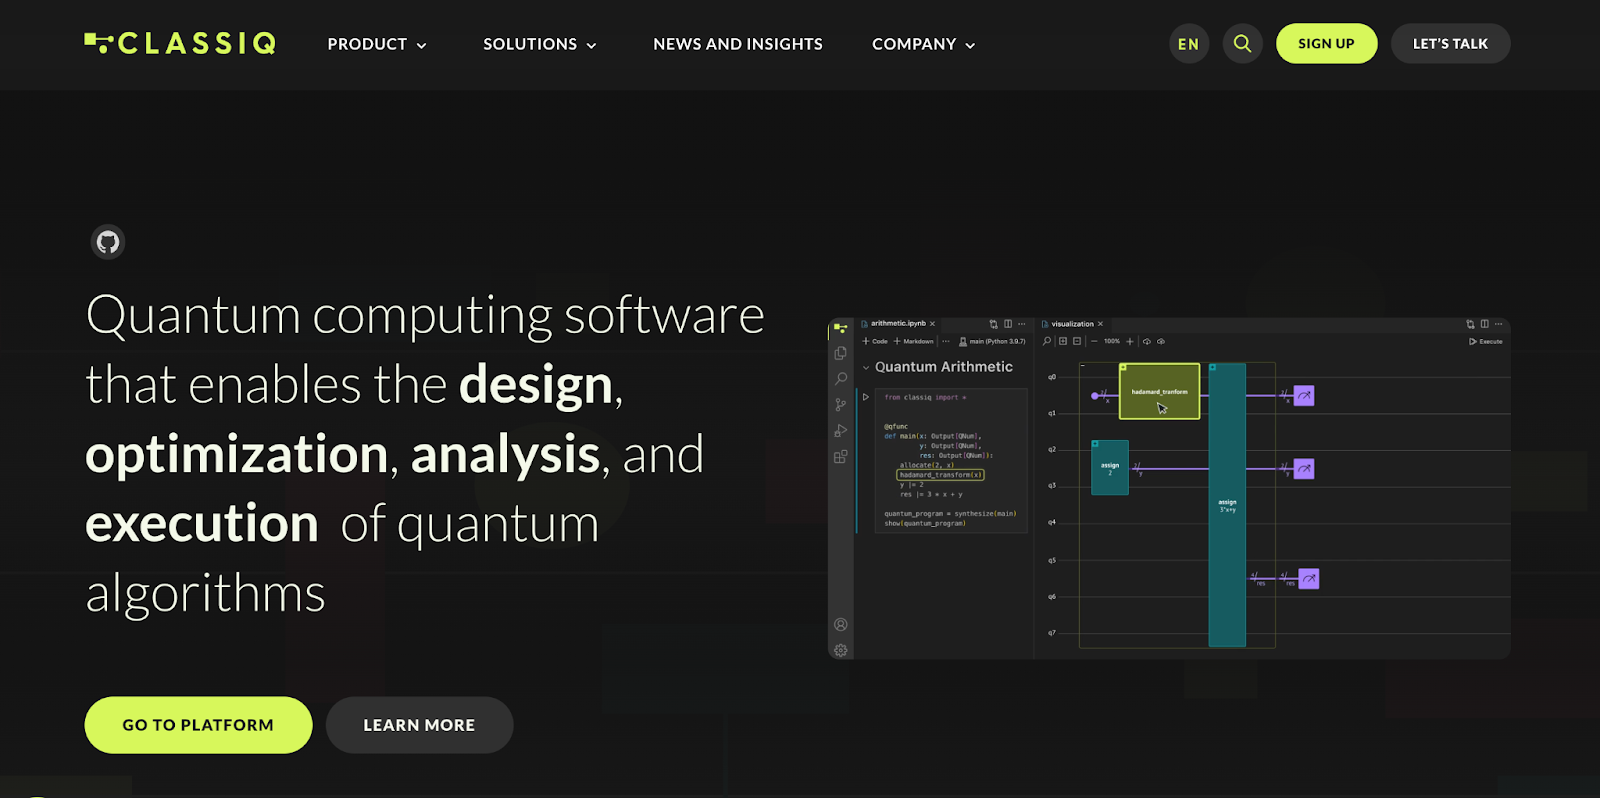Click the Quantum Arithmetic heading
This screenshot has height=798, width=1600.
point(944,367)
